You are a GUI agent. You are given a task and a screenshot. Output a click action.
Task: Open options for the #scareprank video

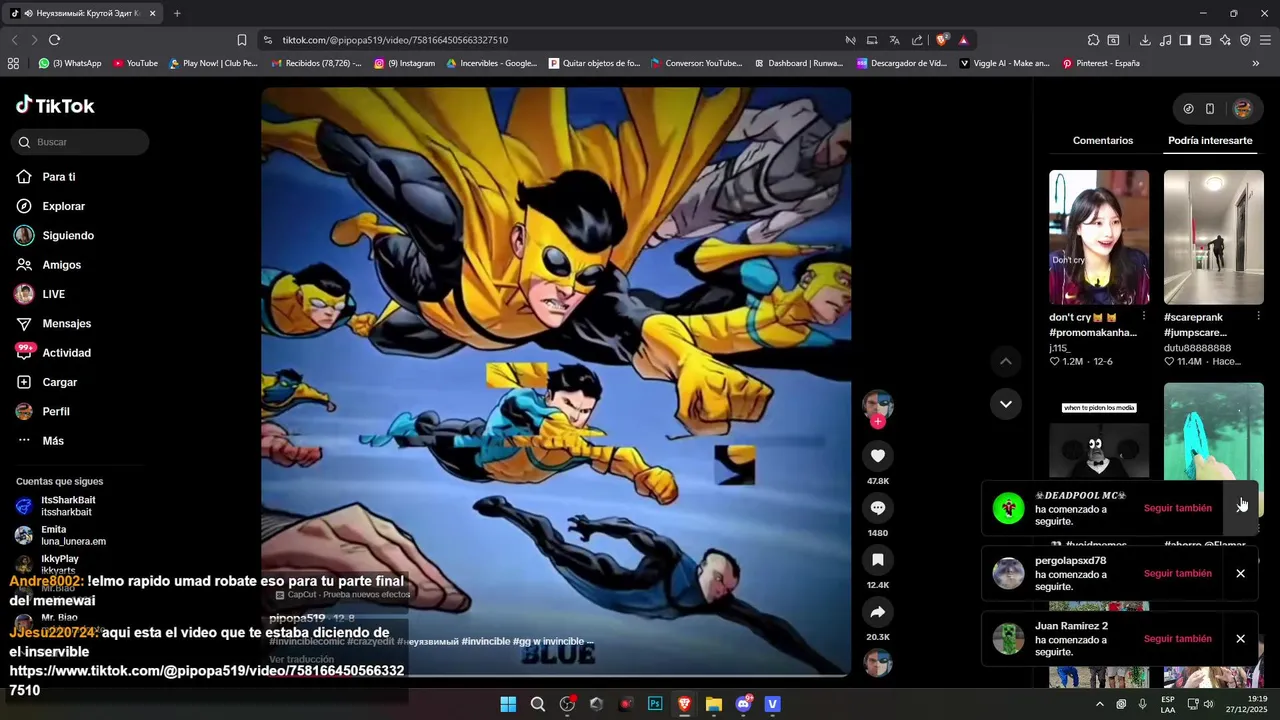point(1258,316)
